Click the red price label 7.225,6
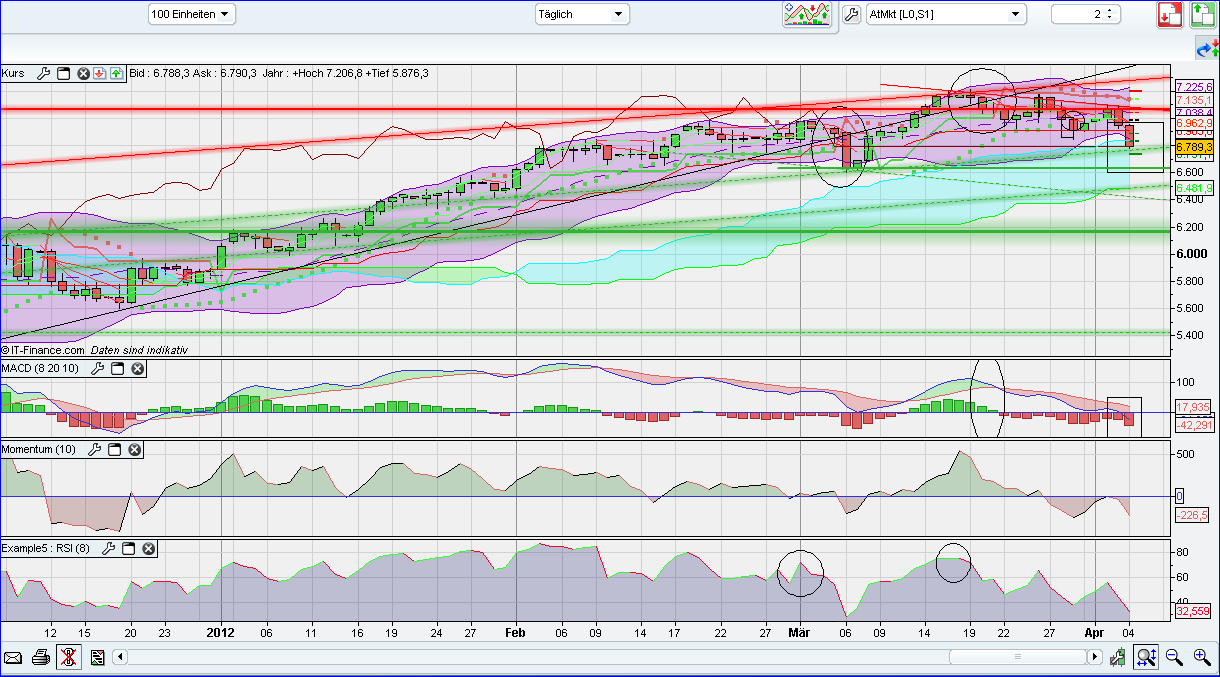The height and width of the screenshot is (677, 1220). click(1194, 87)
